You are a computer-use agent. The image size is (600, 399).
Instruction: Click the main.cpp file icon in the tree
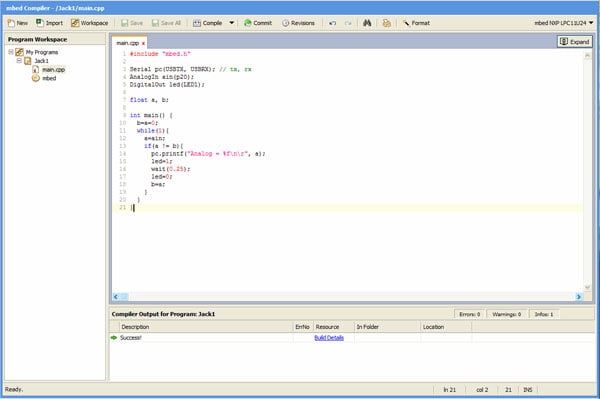tap(36, 69)
